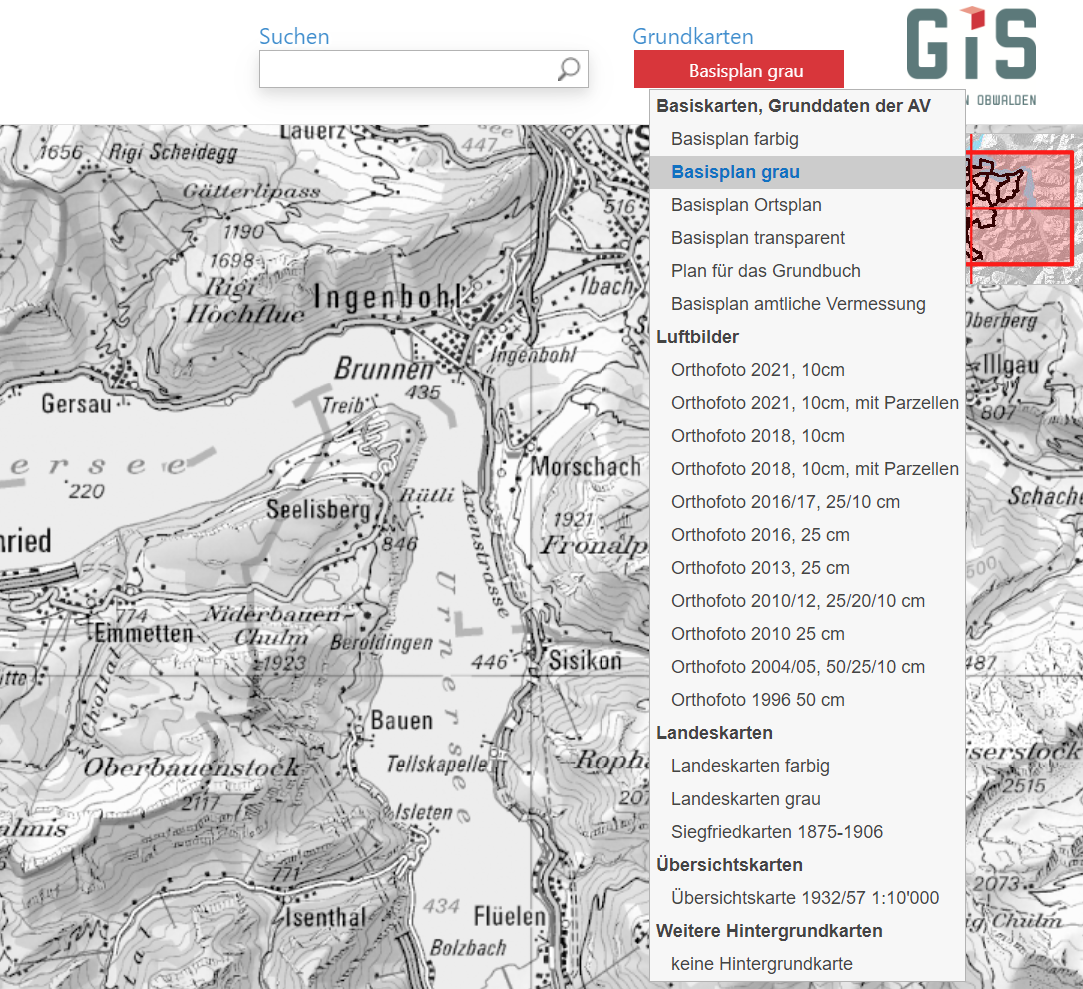This screenshot has width=1083, height=989.
Task: Click the magnifying glass search icon
Action: tap(567, 69)
